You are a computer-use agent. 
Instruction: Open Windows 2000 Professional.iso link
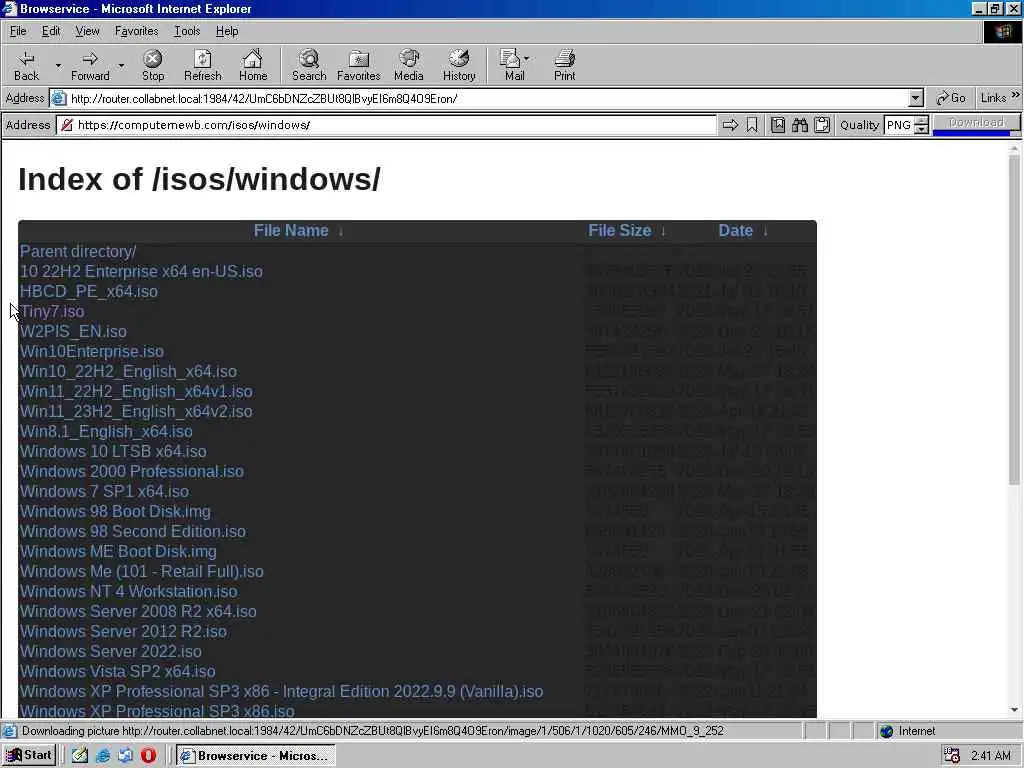point(131,472)
